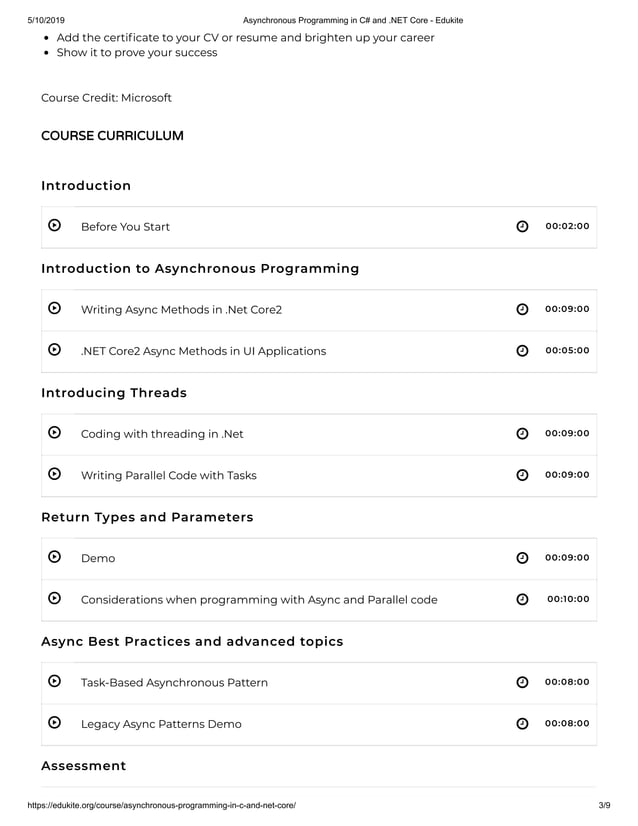Click the Assessment section heading
This screenshot has height=826, width=638.
coord(84,766)
